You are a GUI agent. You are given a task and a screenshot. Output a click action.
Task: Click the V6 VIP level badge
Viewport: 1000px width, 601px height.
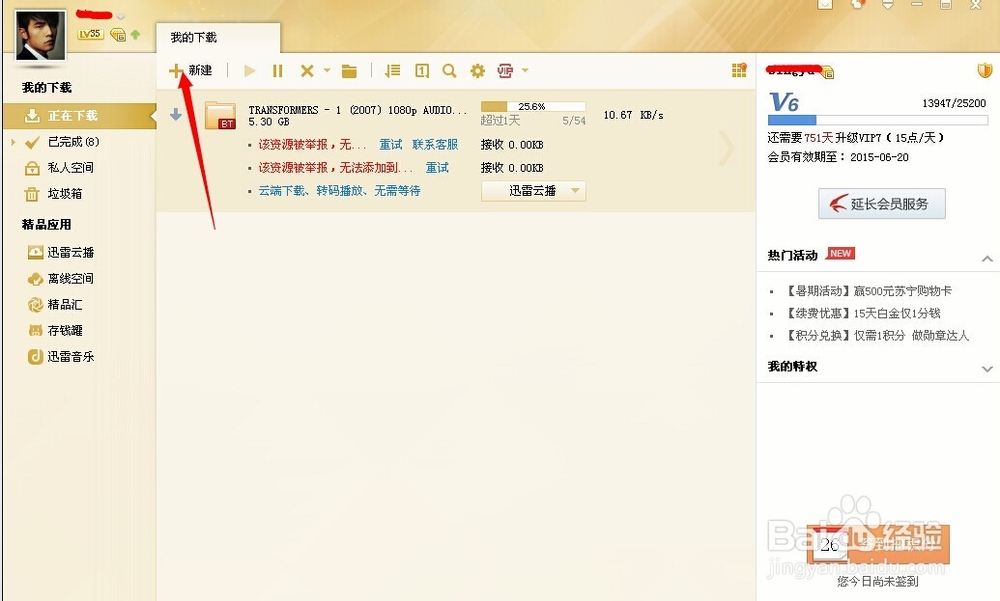784,103
